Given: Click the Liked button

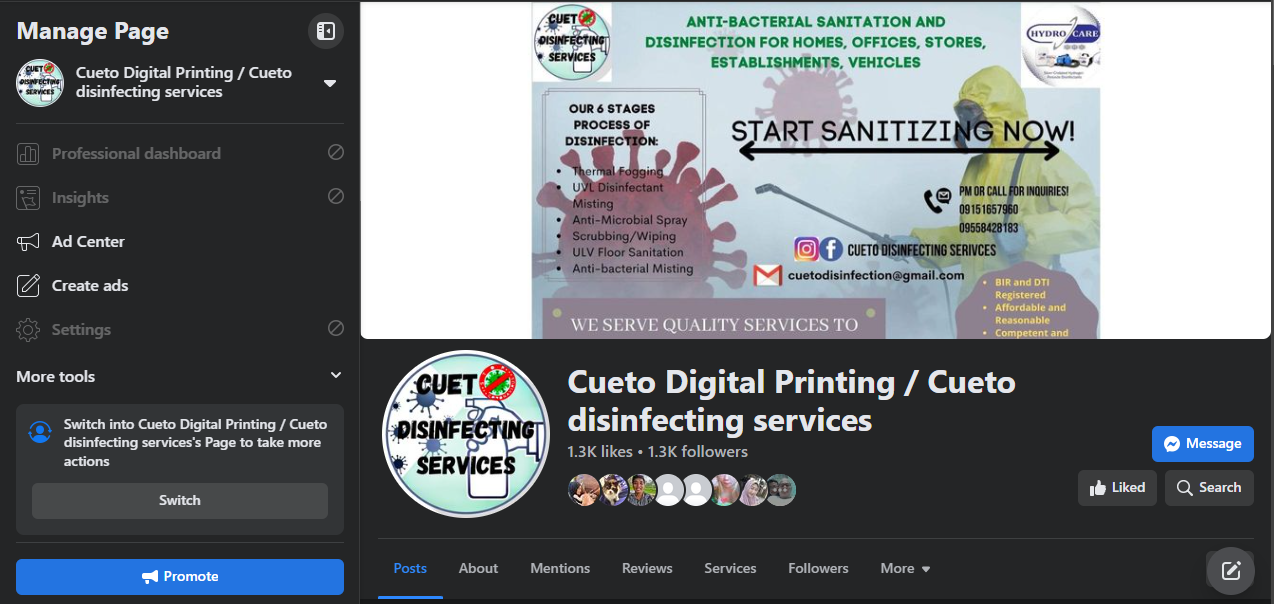Looking at the screenshot, I should 1117,488.
